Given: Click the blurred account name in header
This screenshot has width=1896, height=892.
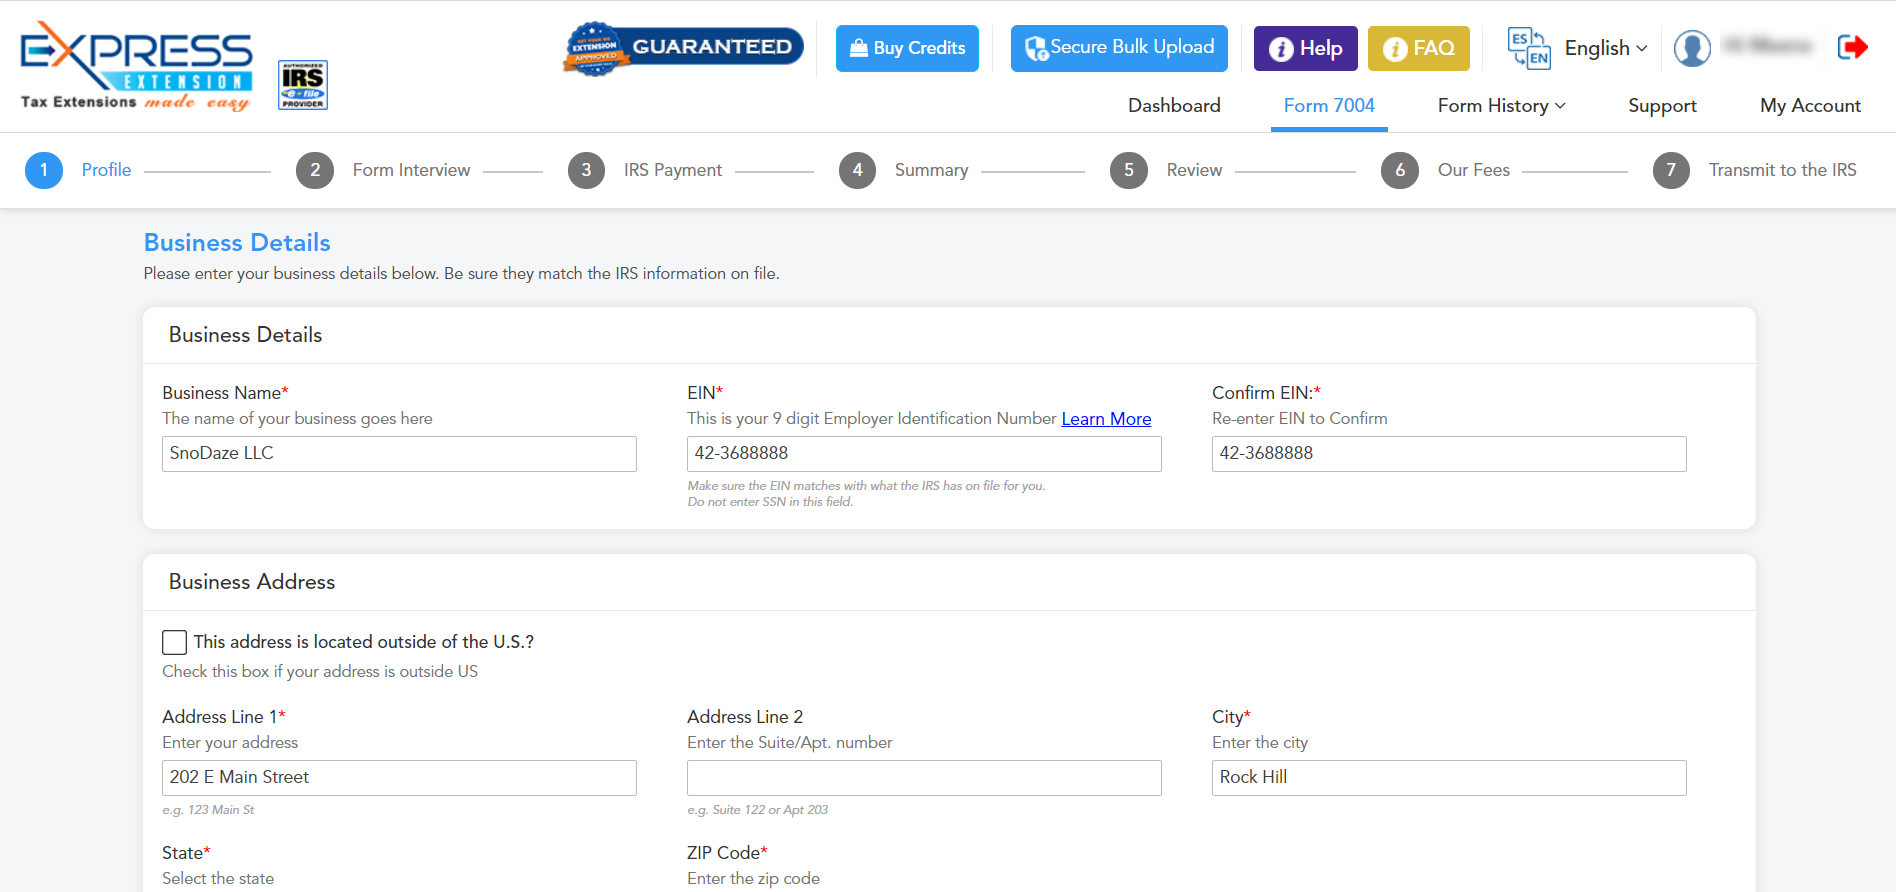Looking at the screenshot, I should (1768, 47).
